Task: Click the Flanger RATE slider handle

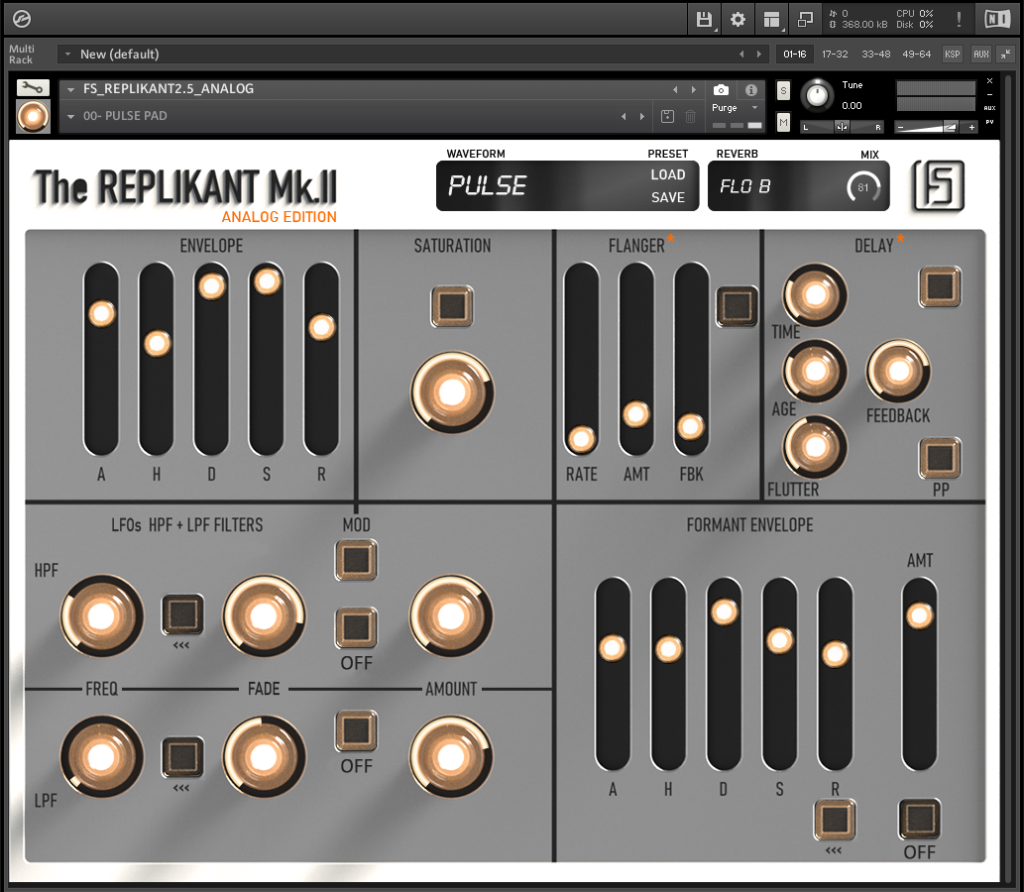Action: point(581,439)
